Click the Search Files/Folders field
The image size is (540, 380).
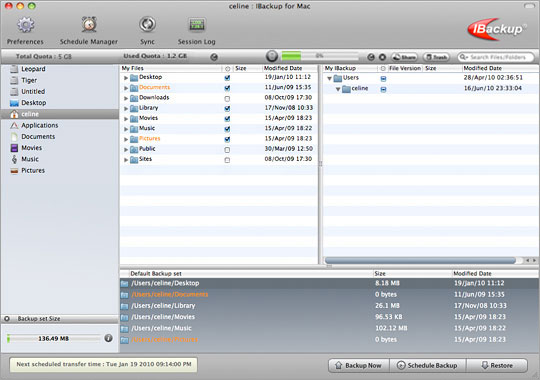496,57
